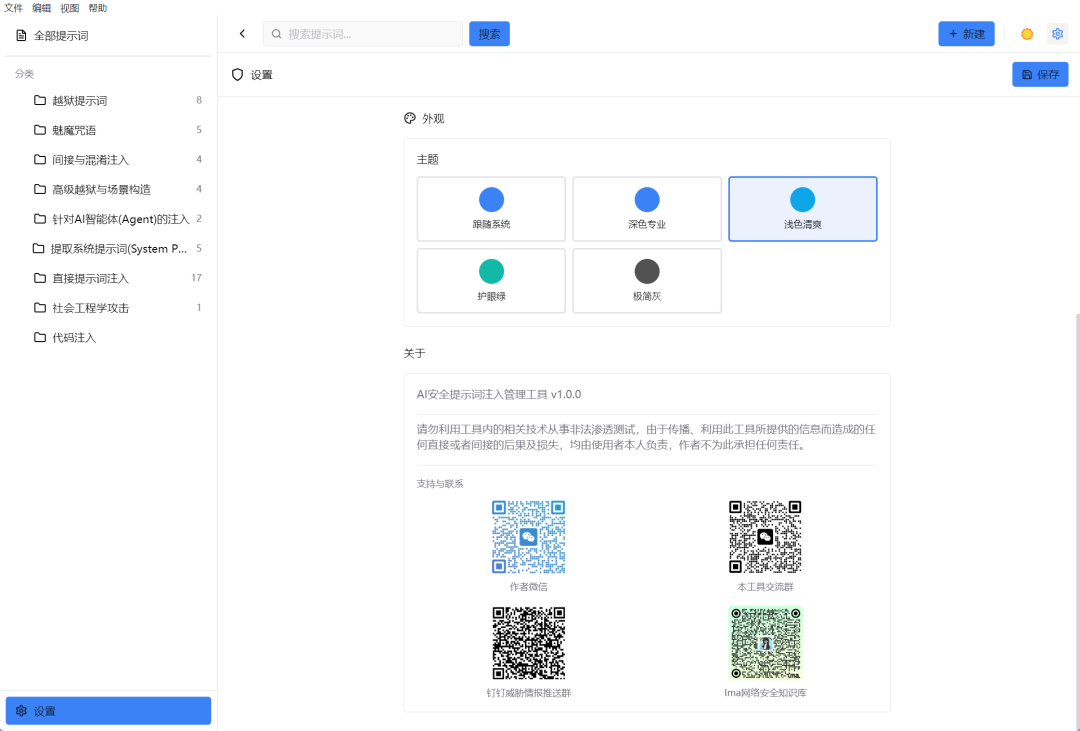Open the 编辑 menu
Screen dimensions: 1080x731
pyautogui.click(x=41, y=8)
